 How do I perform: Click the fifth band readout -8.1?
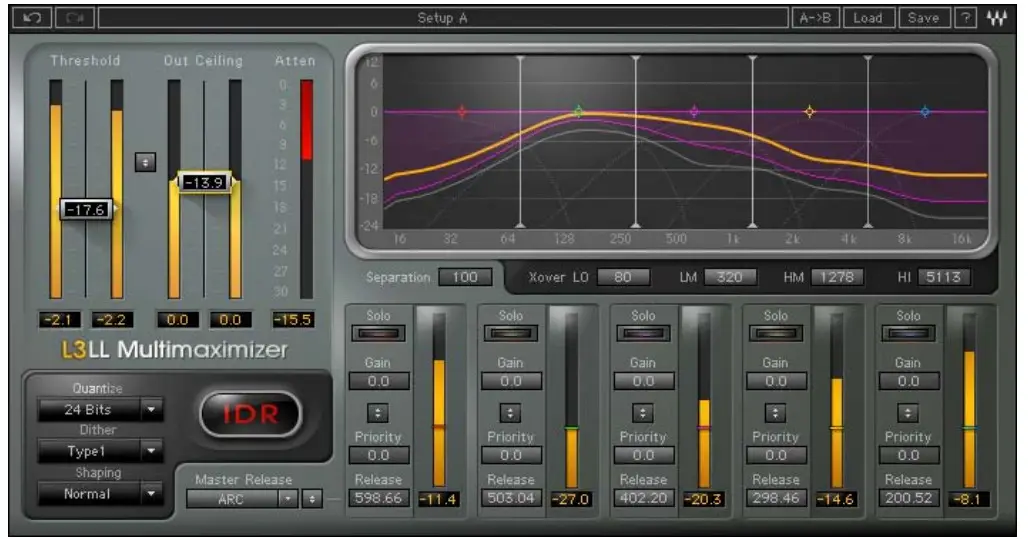click(x=968, y=499)
